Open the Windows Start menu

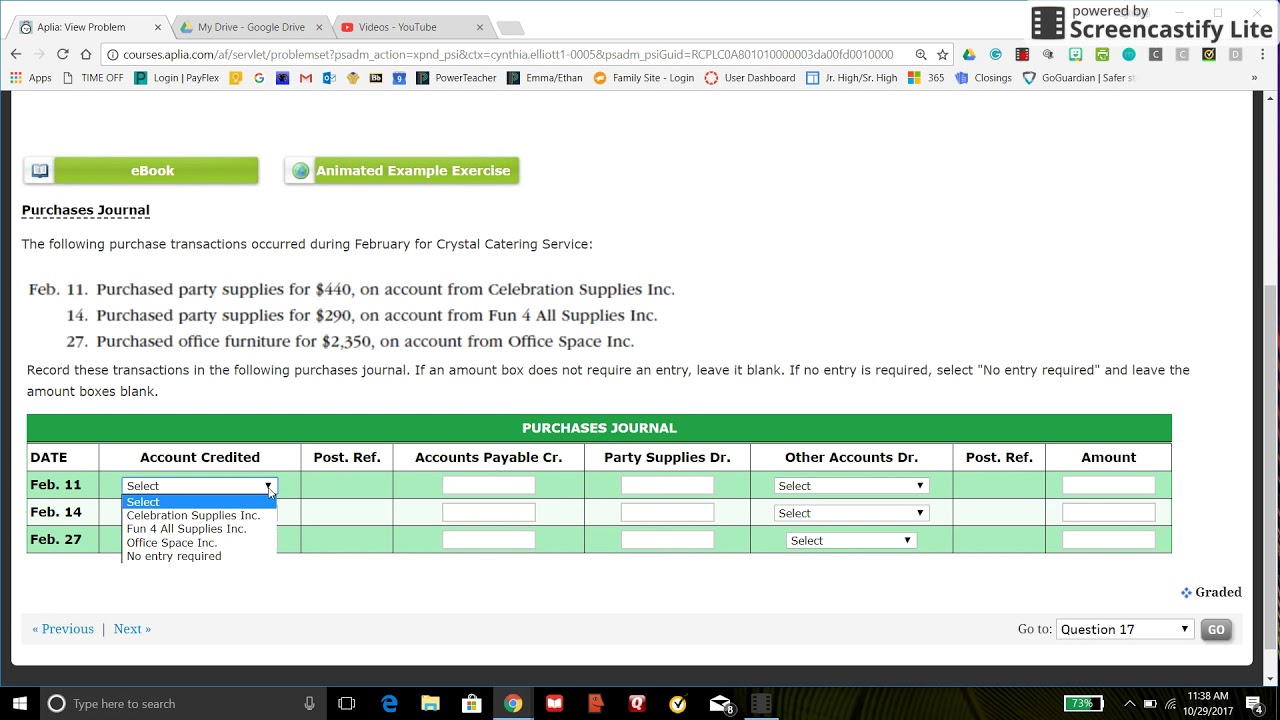click(x=19, y=704)
